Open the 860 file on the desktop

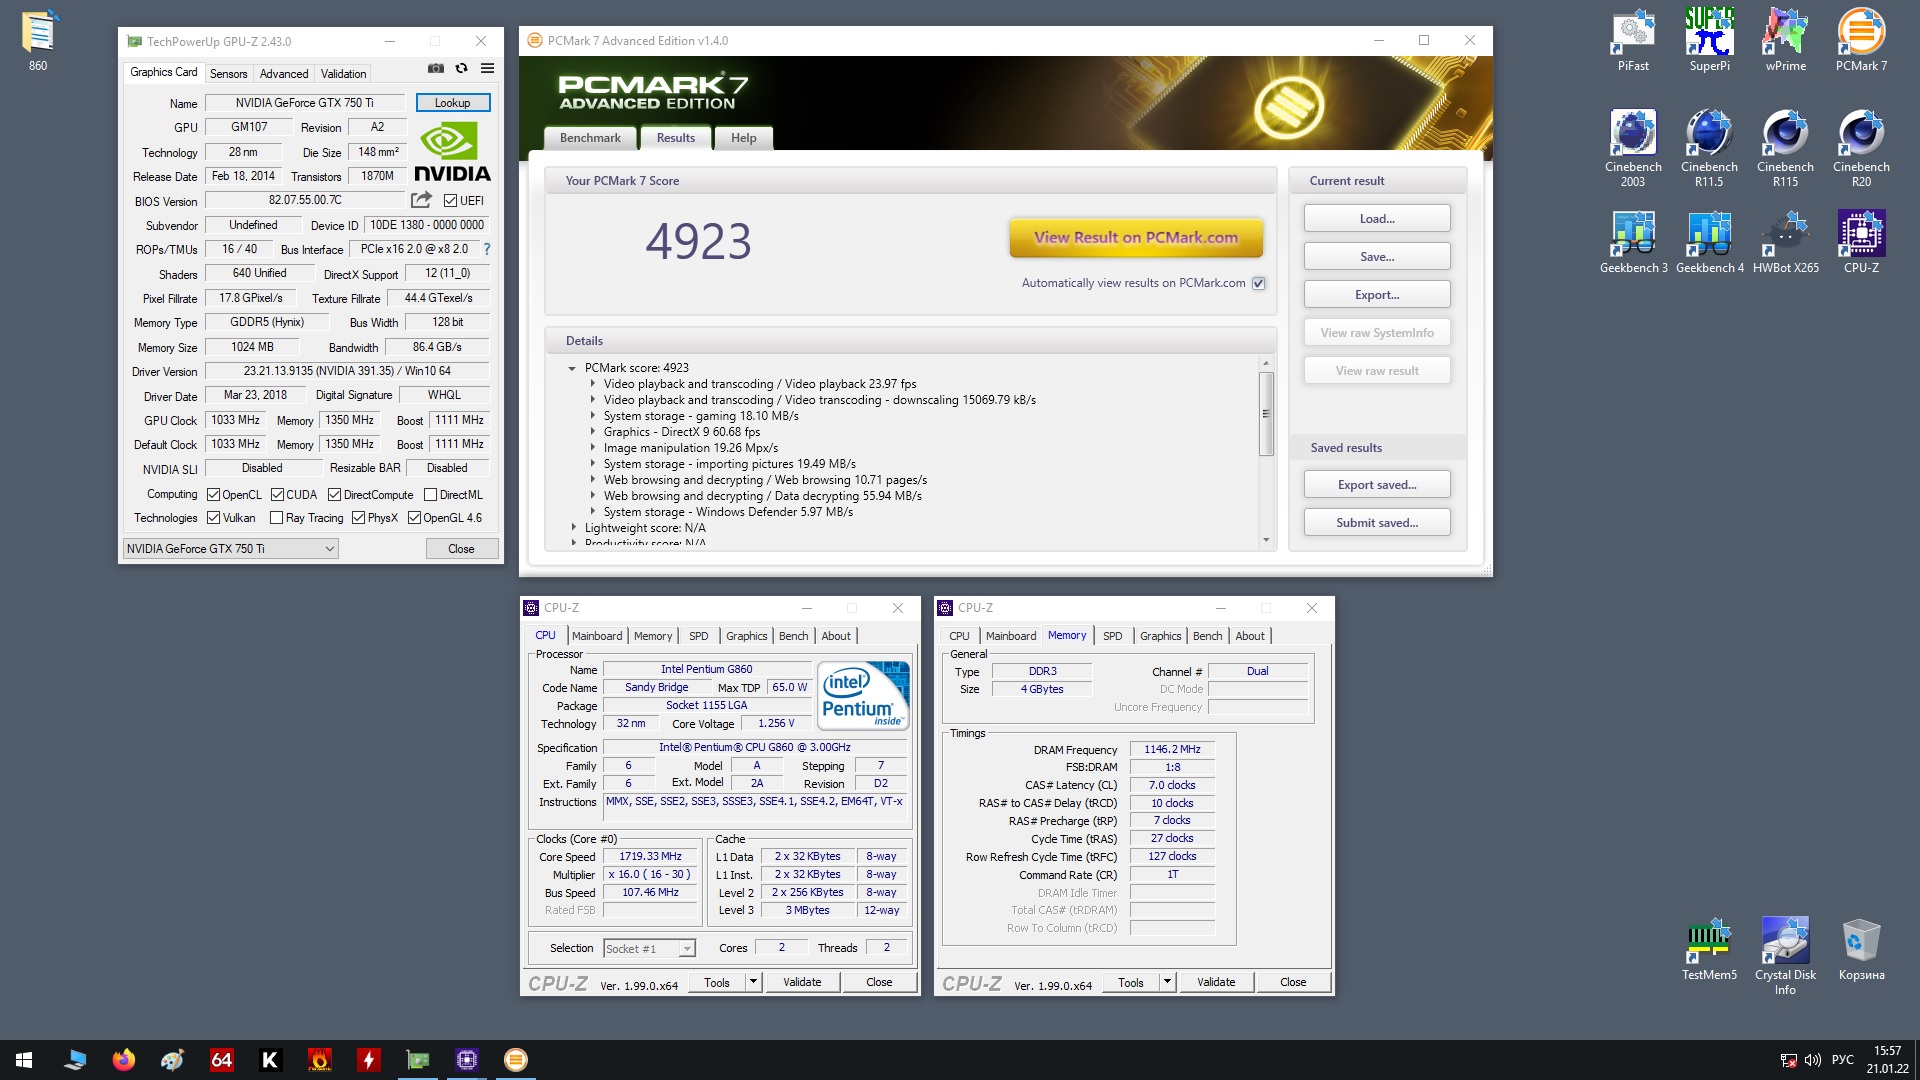[x=38, y=40]
